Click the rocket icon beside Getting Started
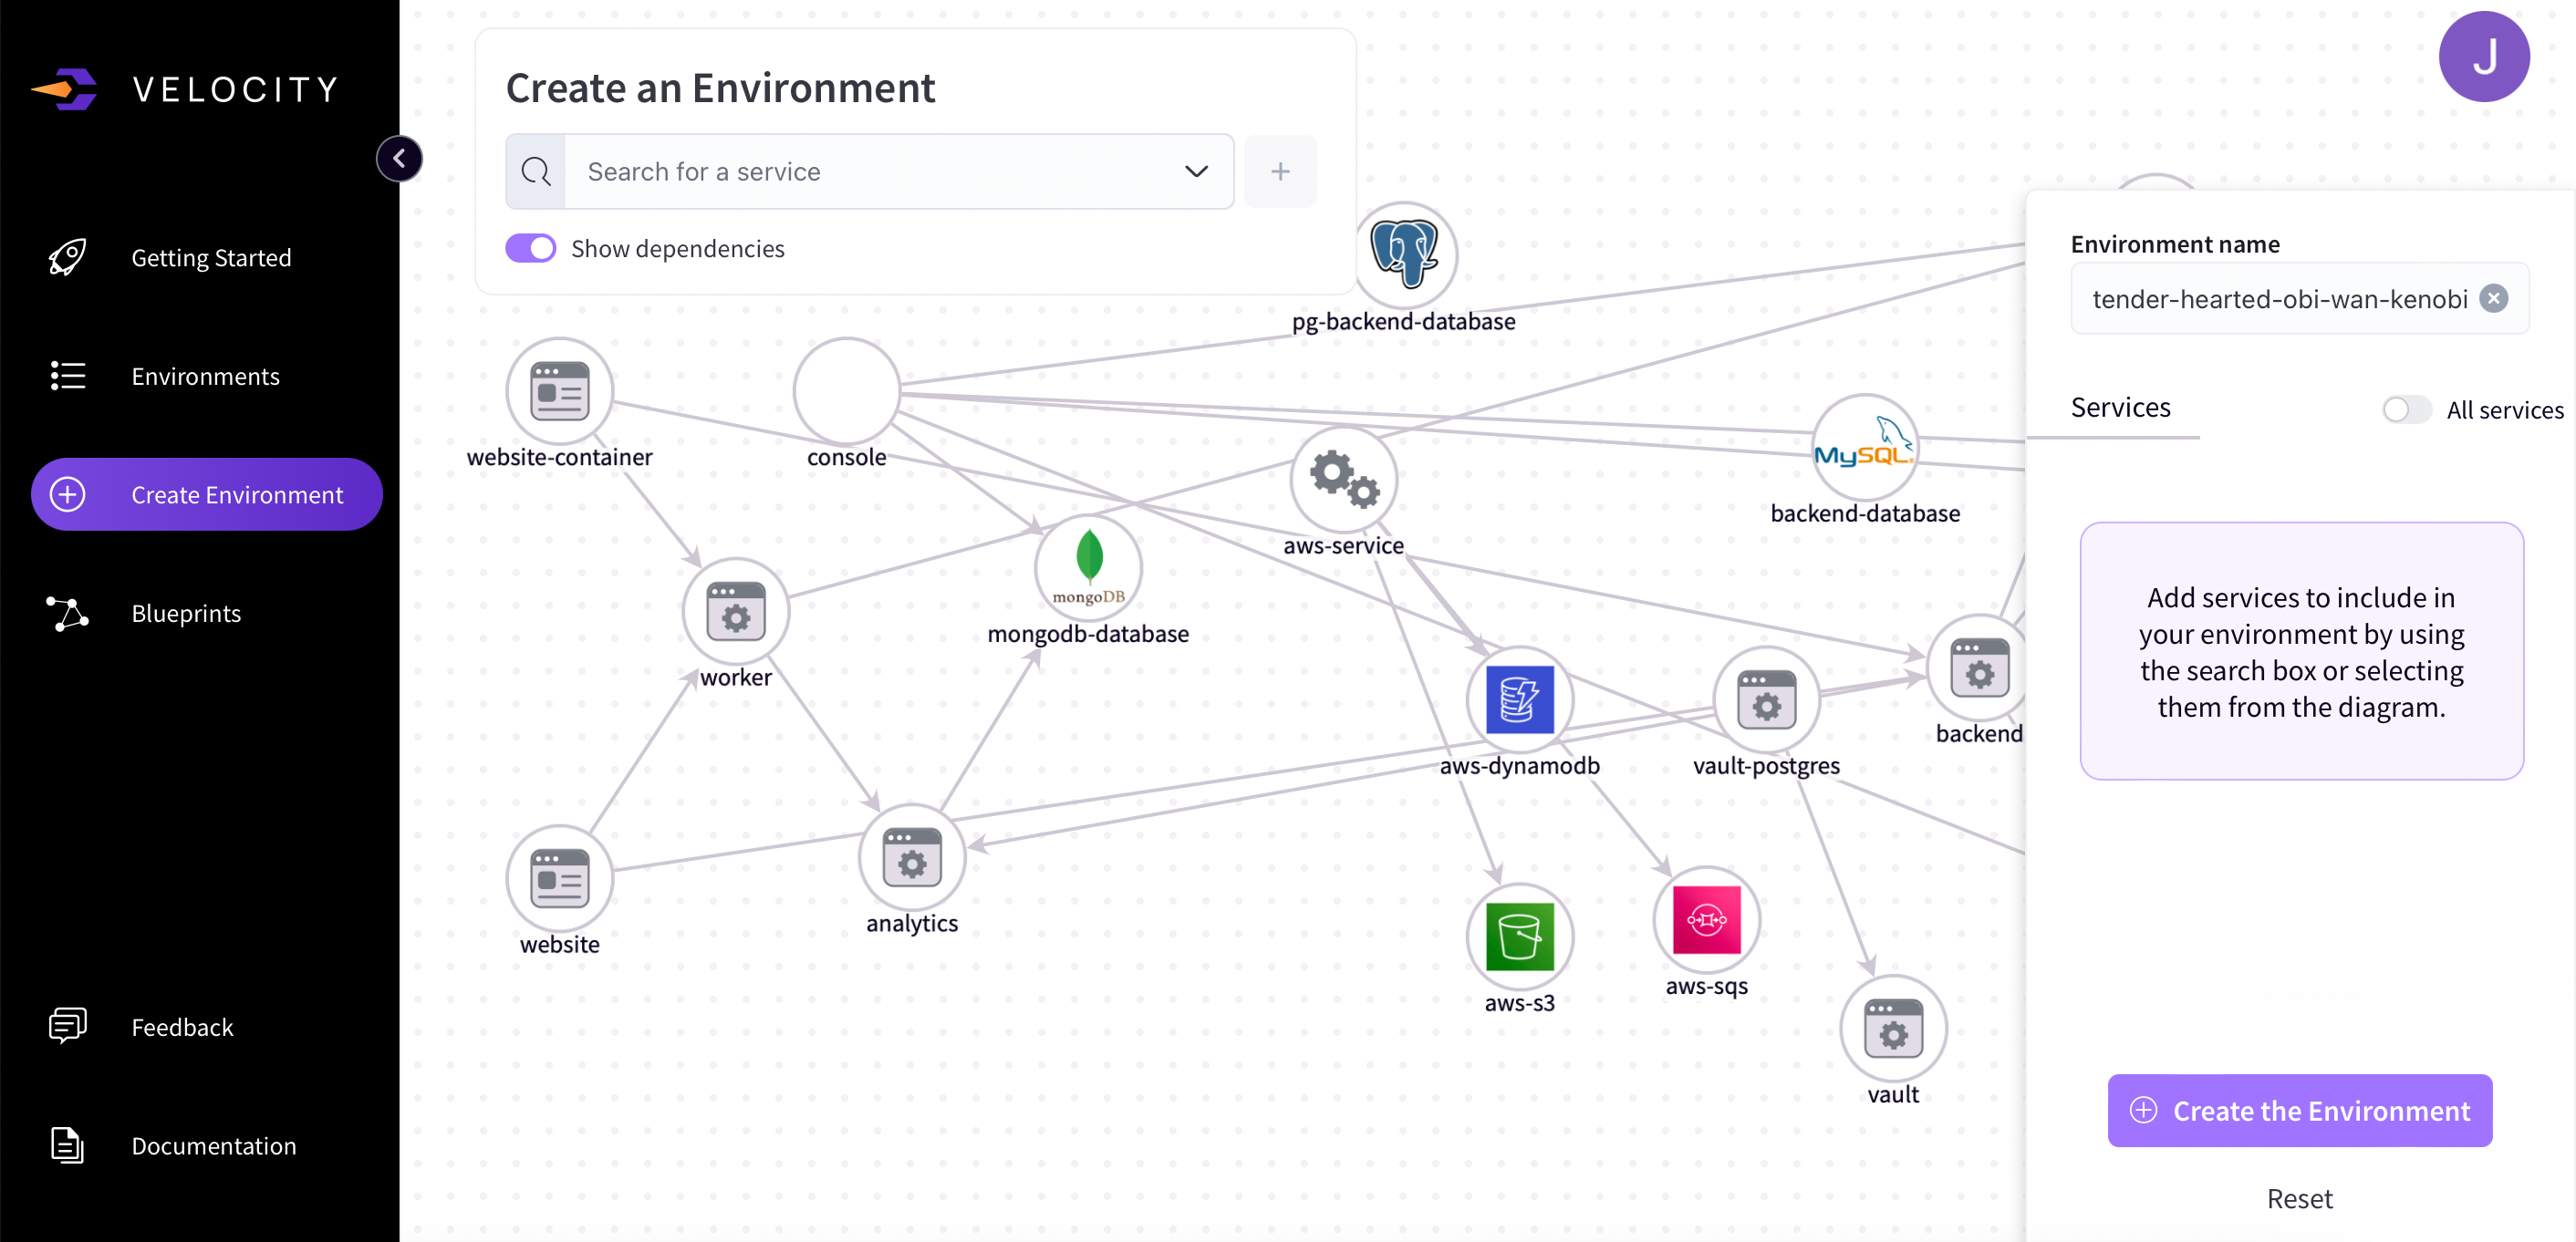The height and width of the screenshot is (1242, 2576). (x=67, y=257)
